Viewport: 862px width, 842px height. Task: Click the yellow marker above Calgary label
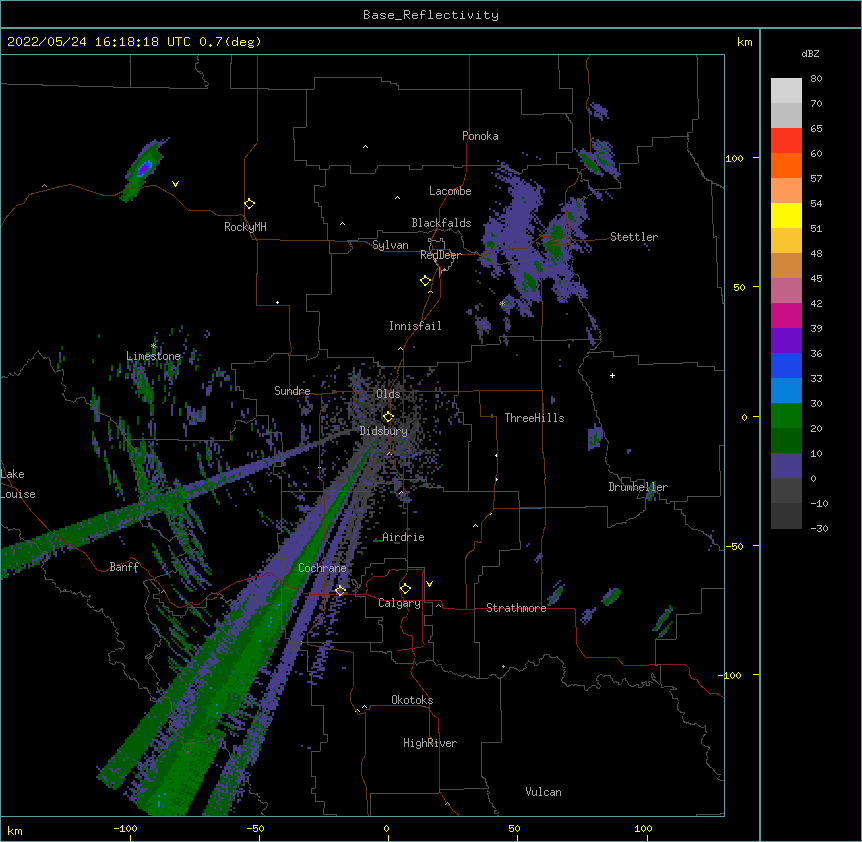point(405,589)
